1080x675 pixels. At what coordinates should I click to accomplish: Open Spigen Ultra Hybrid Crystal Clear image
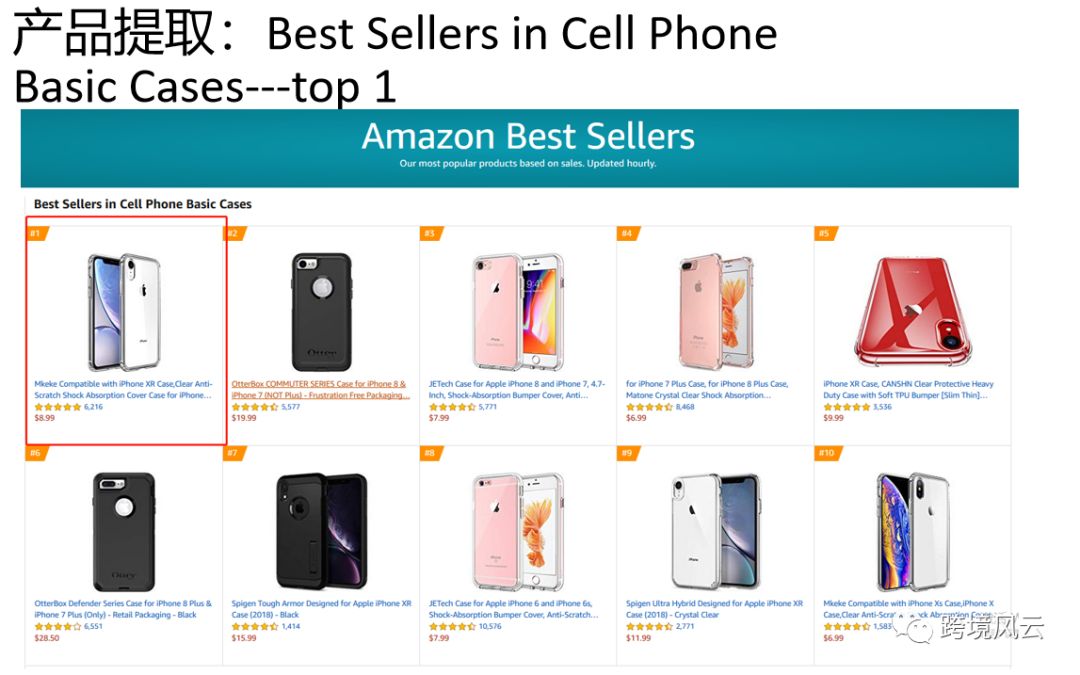[715, 530]
